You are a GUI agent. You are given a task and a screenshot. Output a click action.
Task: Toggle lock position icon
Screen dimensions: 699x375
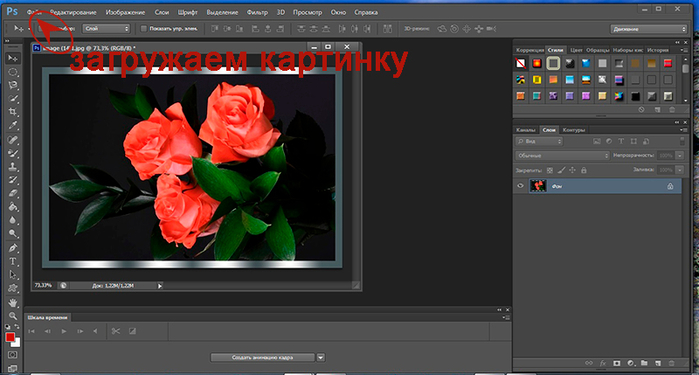572,170
